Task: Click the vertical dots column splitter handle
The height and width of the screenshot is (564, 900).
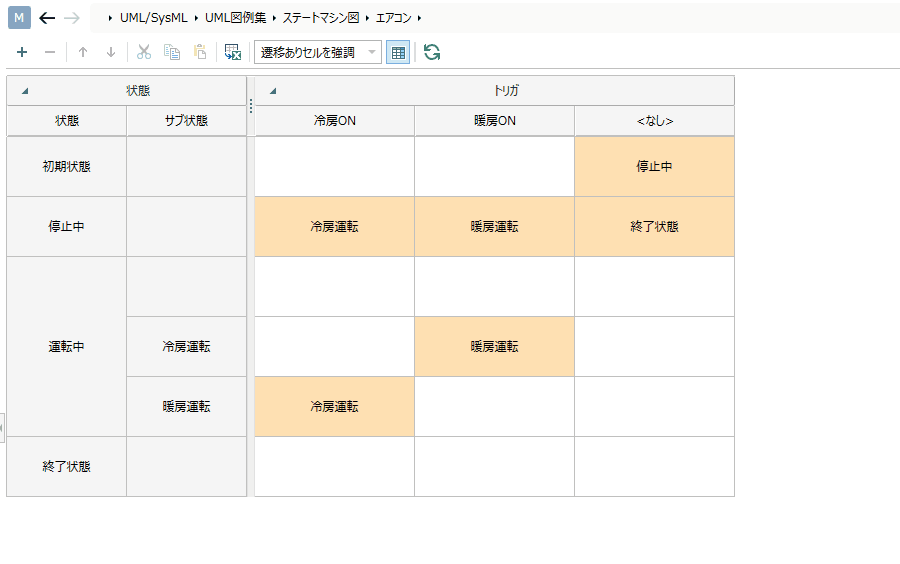Action: (x=251, y=106)
